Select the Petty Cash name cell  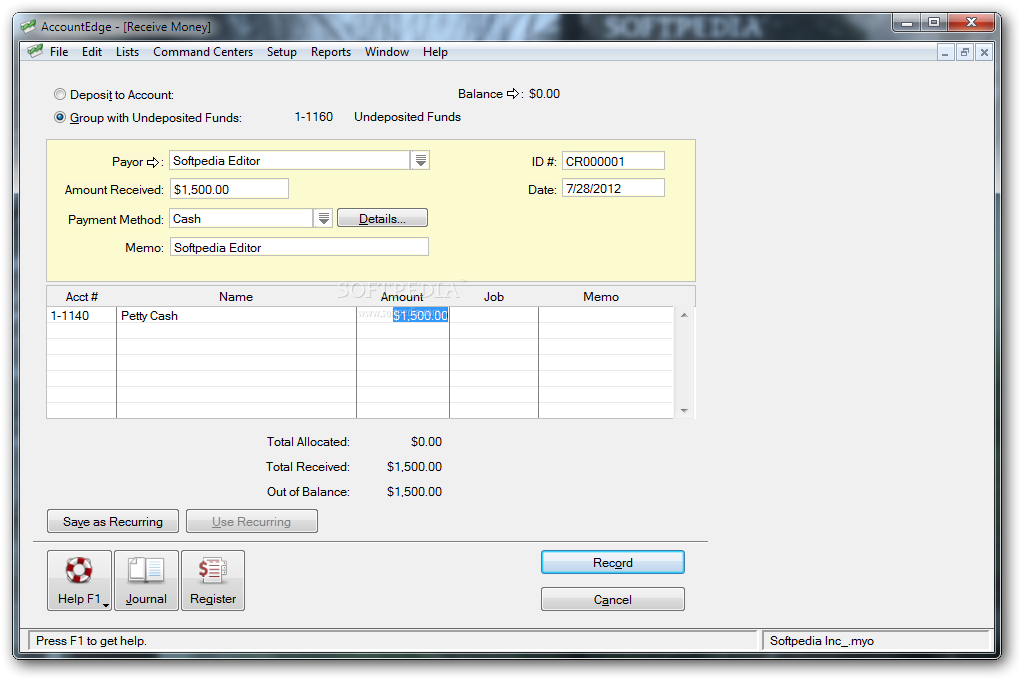(237, 316)
